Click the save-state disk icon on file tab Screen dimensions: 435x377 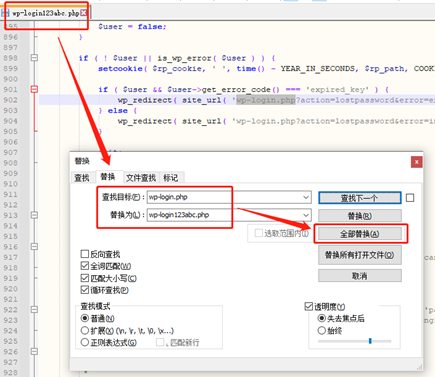tap(5, 13)
